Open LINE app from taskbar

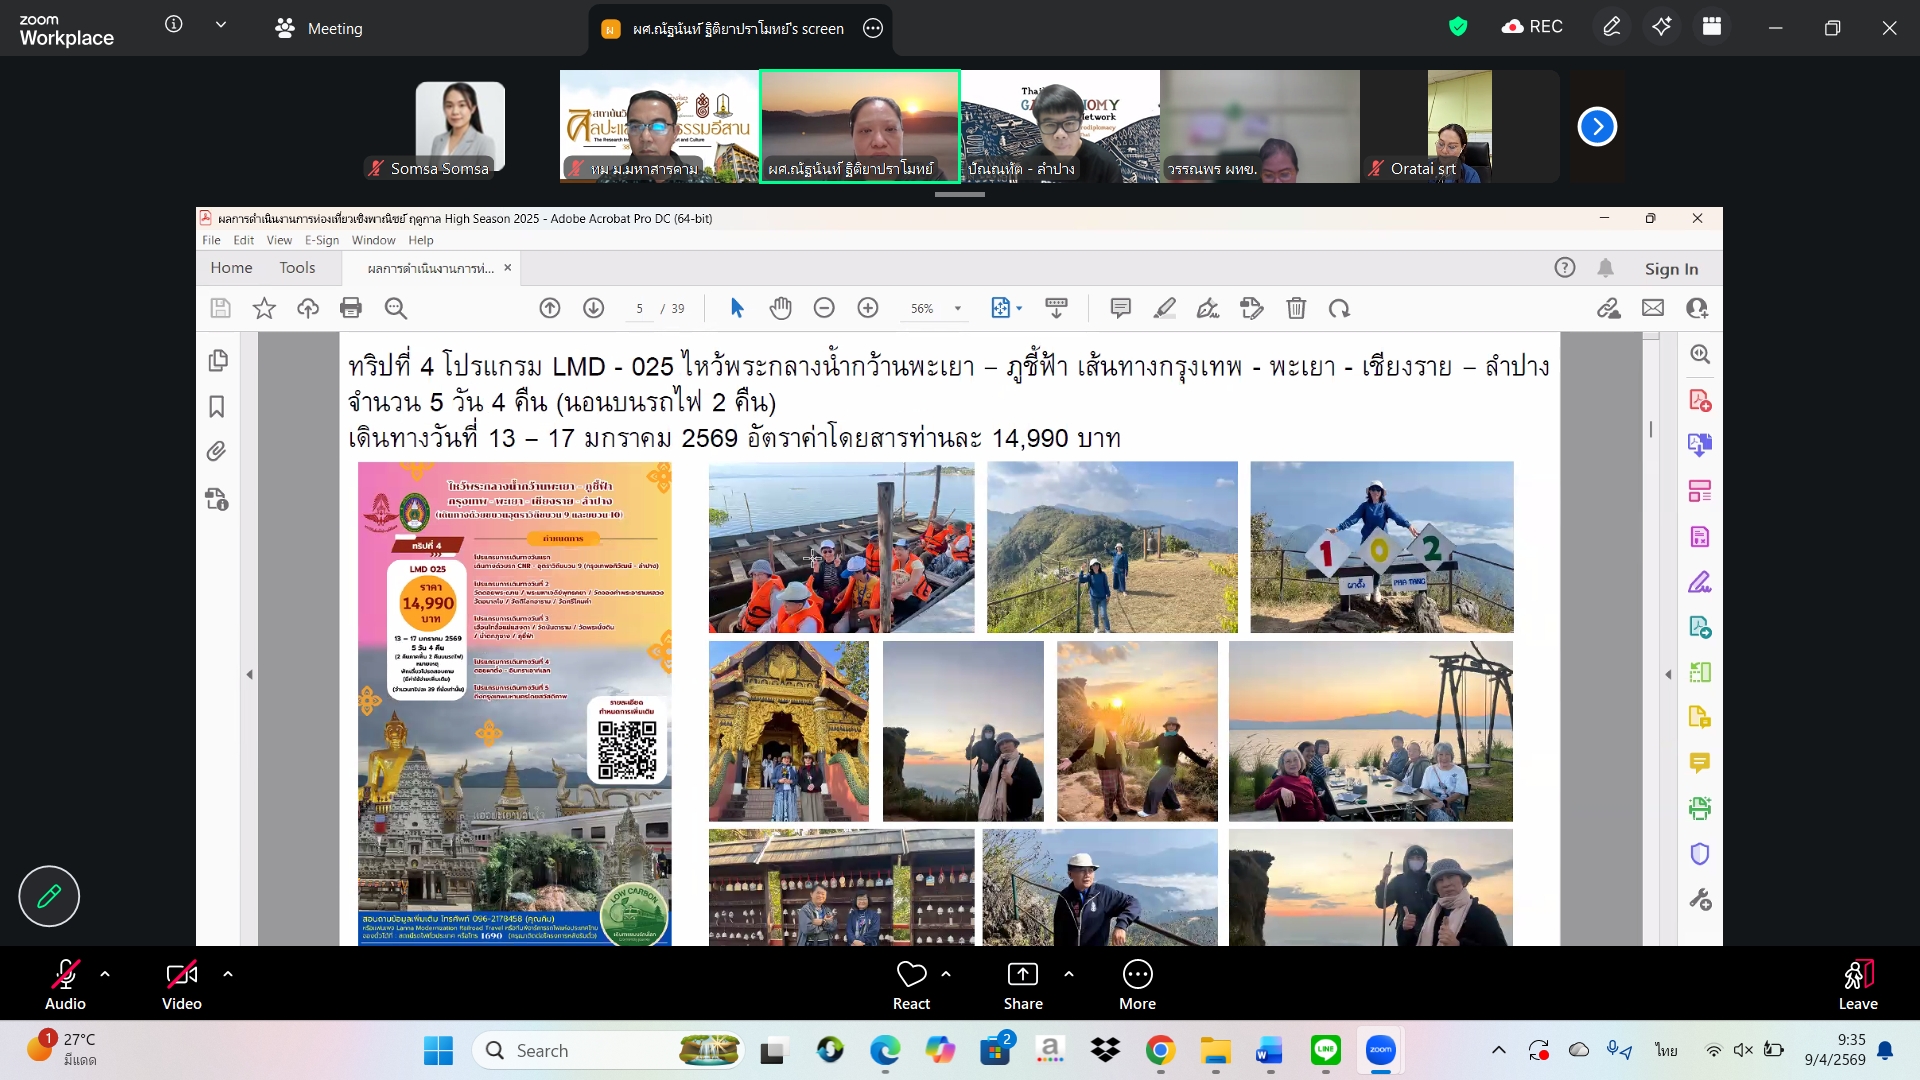click(x=1325, y=1050)
